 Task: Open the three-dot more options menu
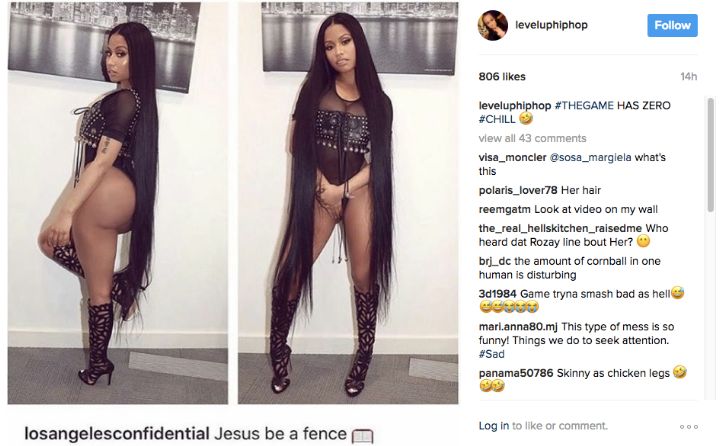(x=689, y=427)
